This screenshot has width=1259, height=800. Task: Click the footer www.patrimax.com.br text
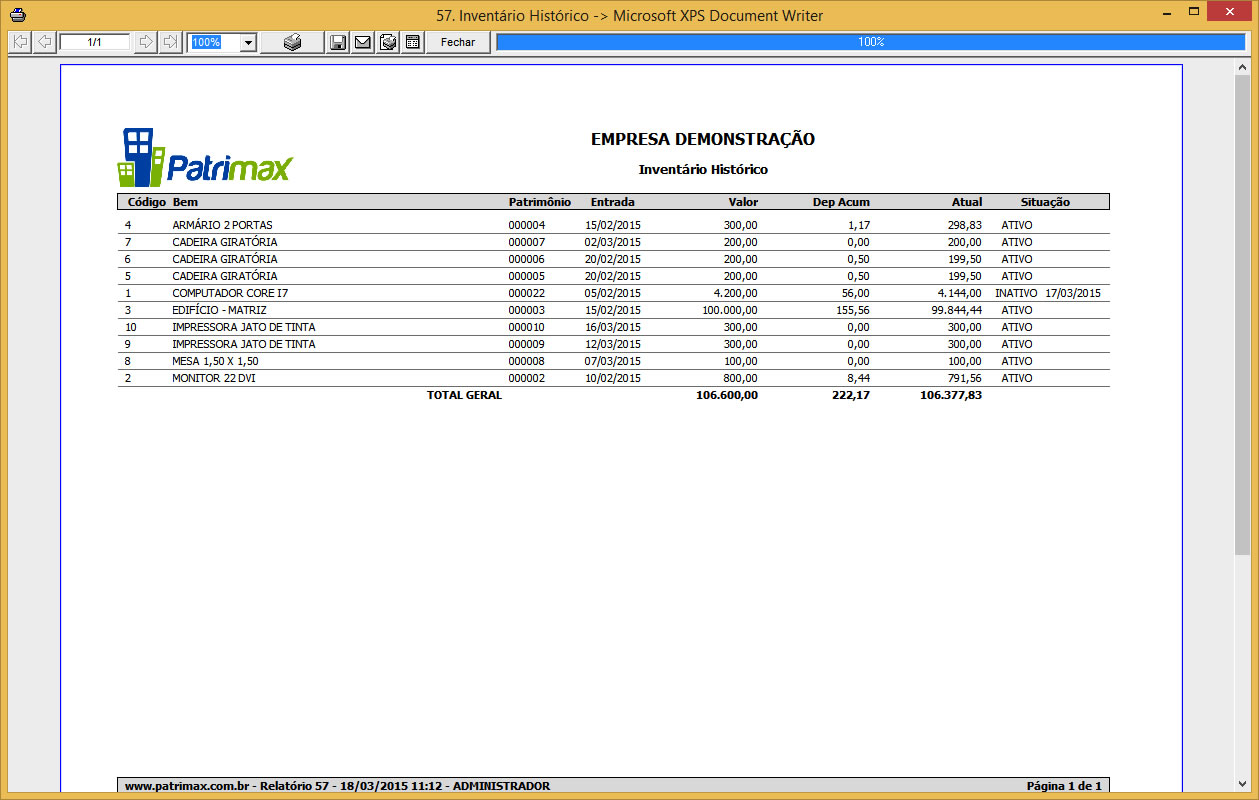tap(189, 786)
